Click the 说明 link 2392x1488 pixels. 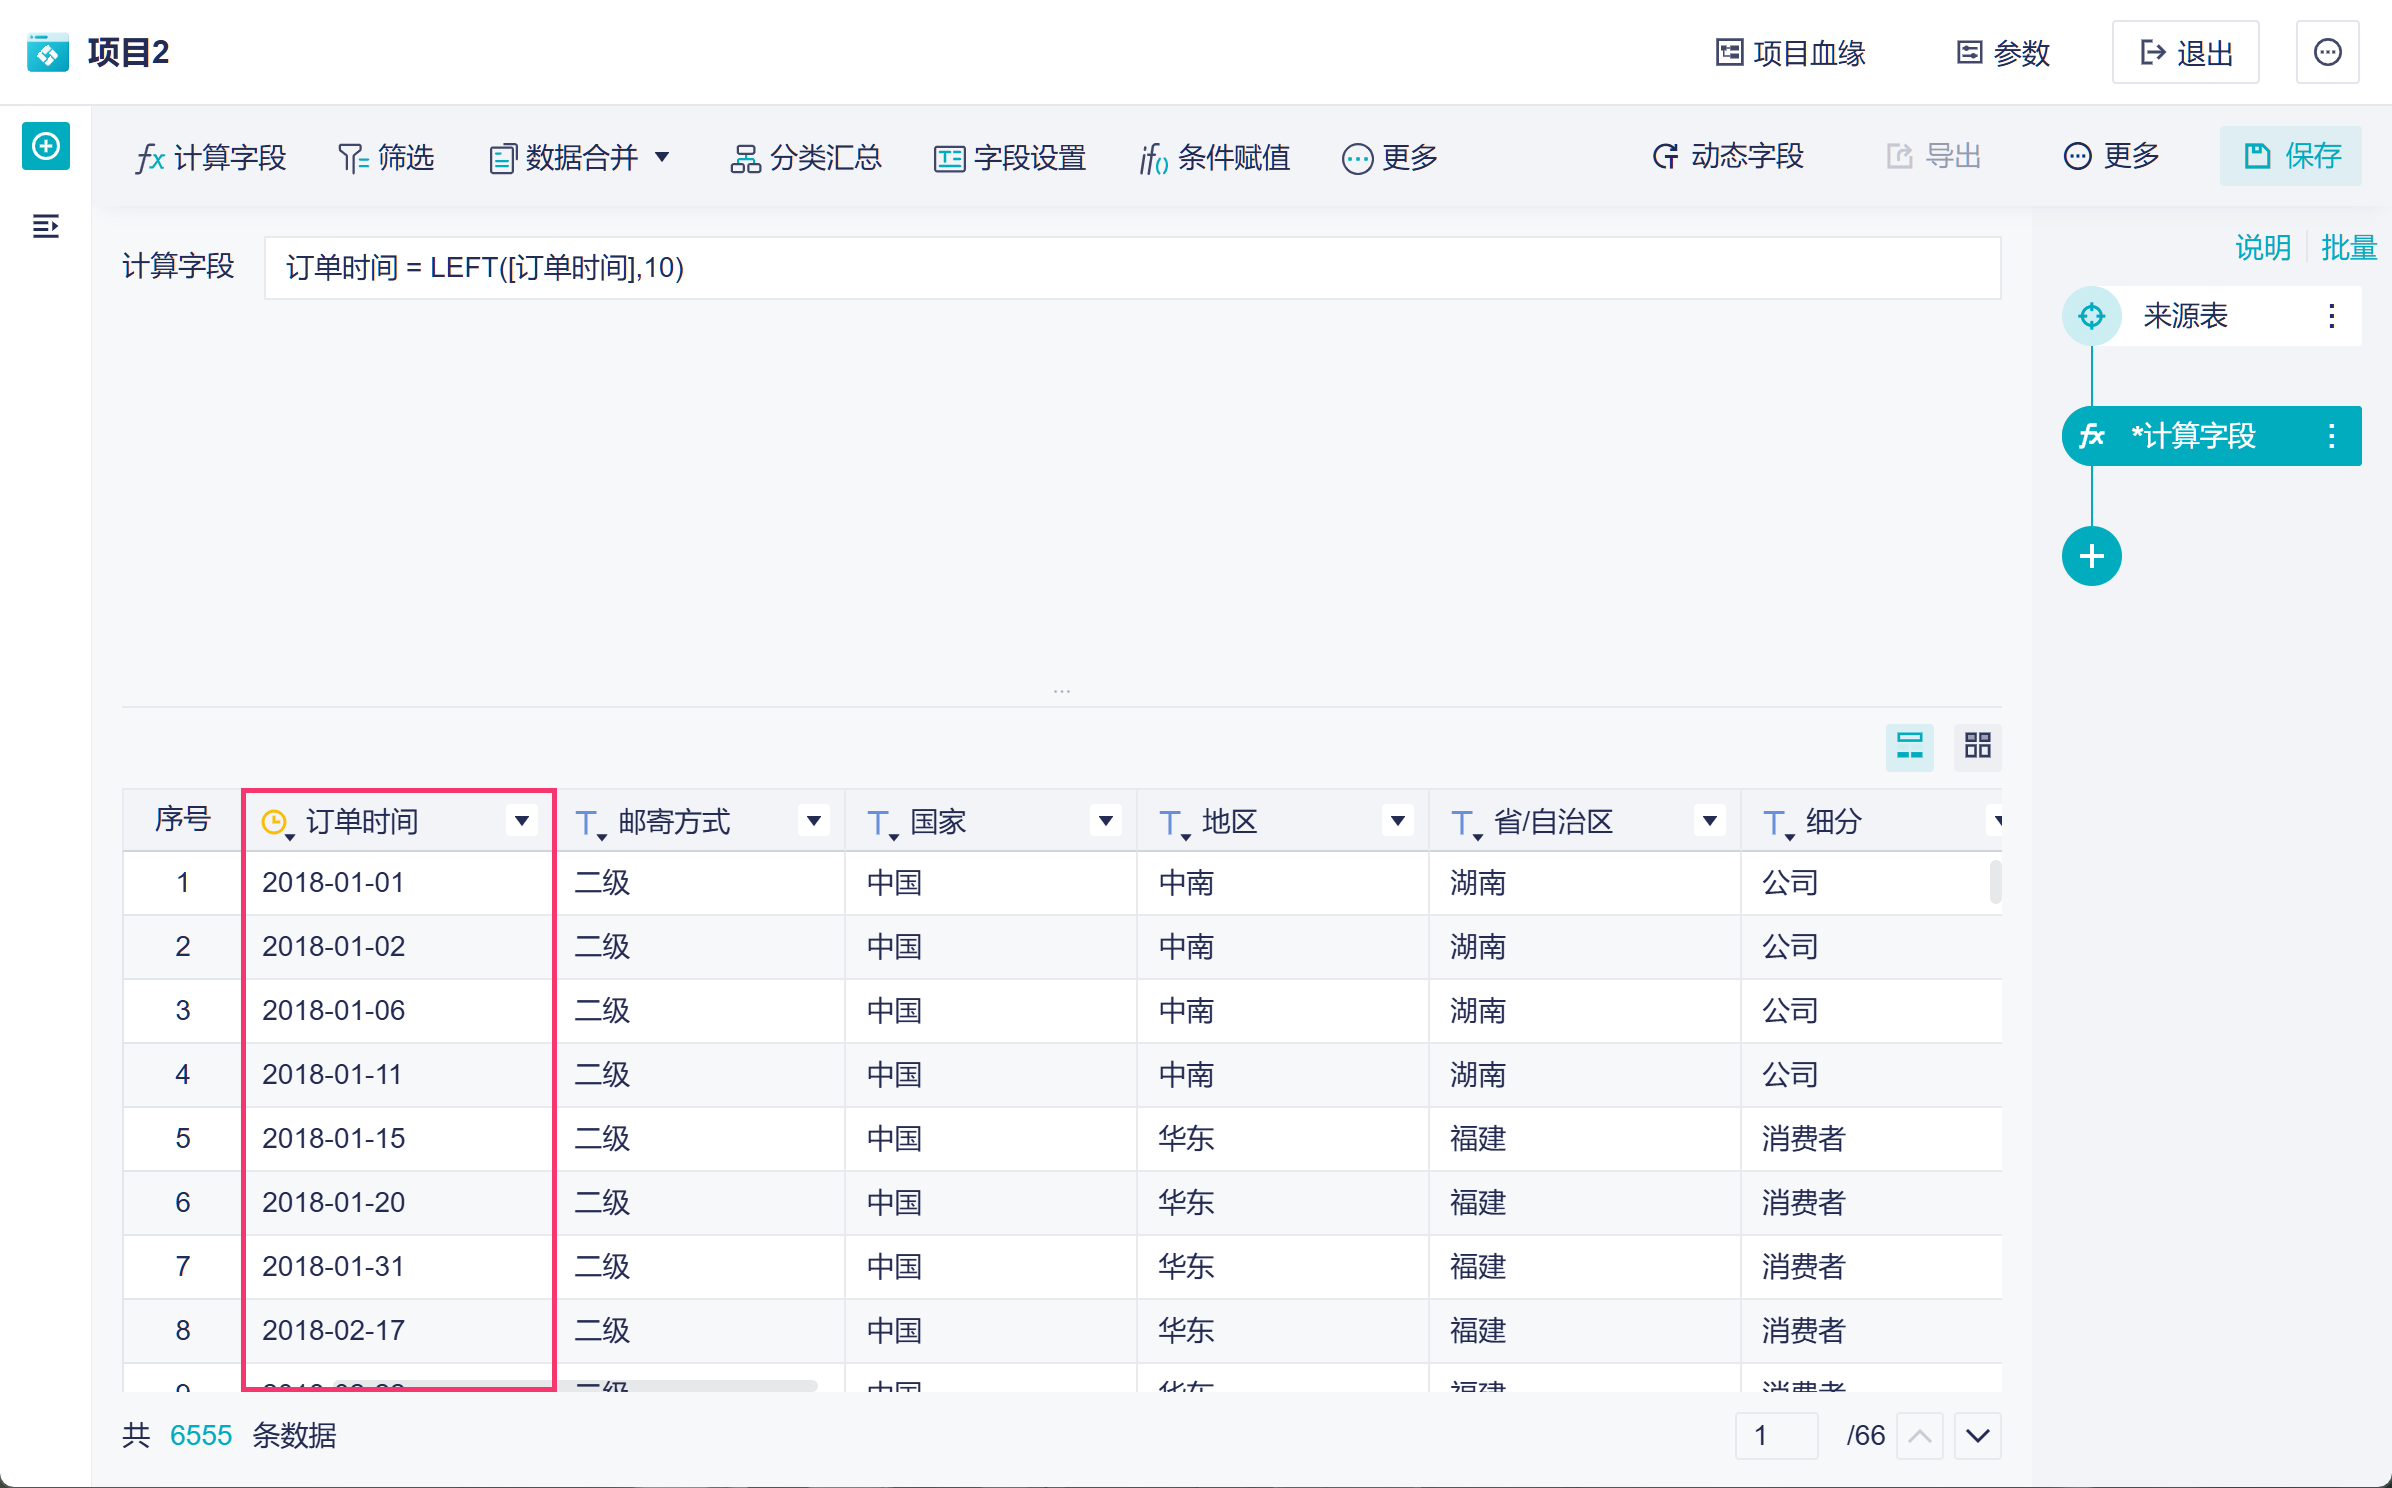pyautogui.click(x=2262, y=247)
